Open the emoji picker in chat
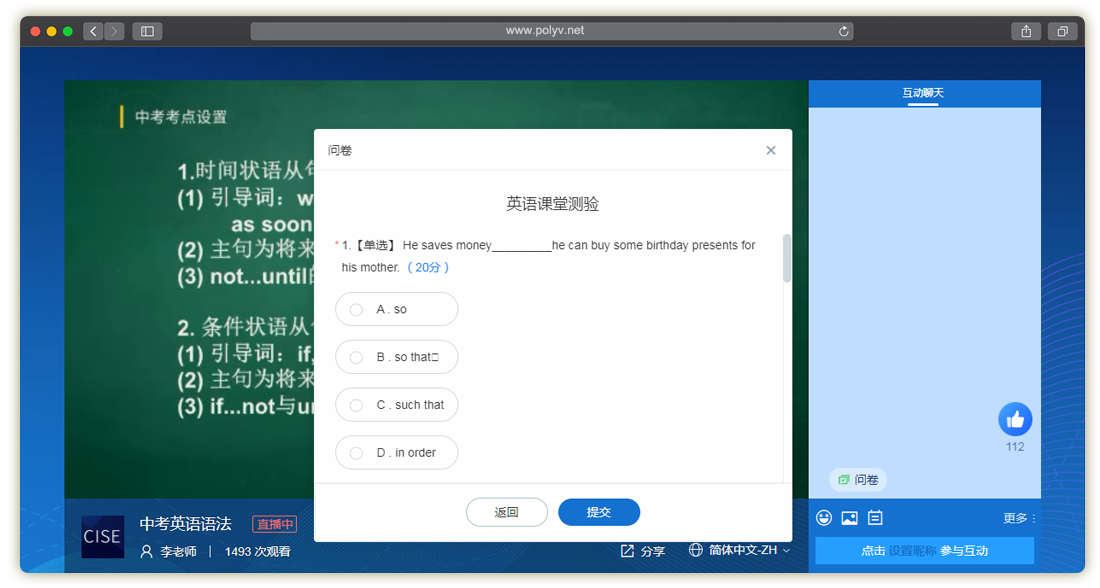 coord(824,518)
